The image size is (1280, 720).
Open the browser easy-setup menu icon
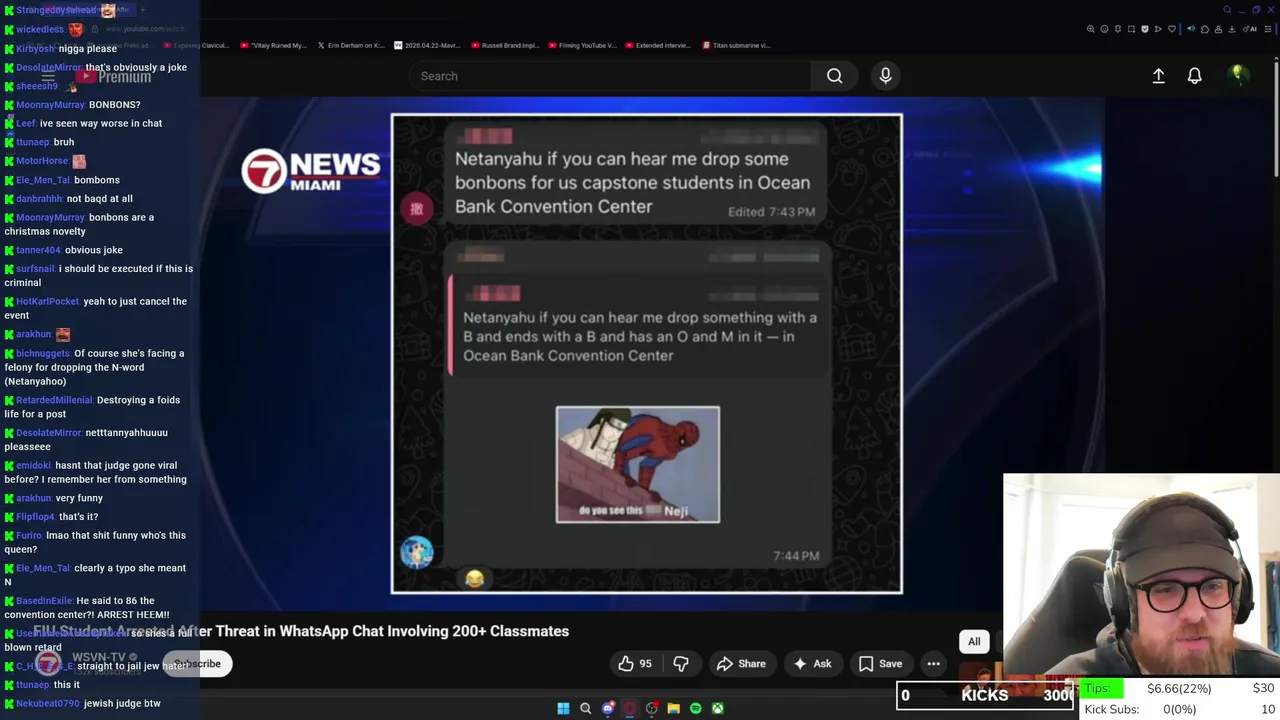click(1268, 29)
